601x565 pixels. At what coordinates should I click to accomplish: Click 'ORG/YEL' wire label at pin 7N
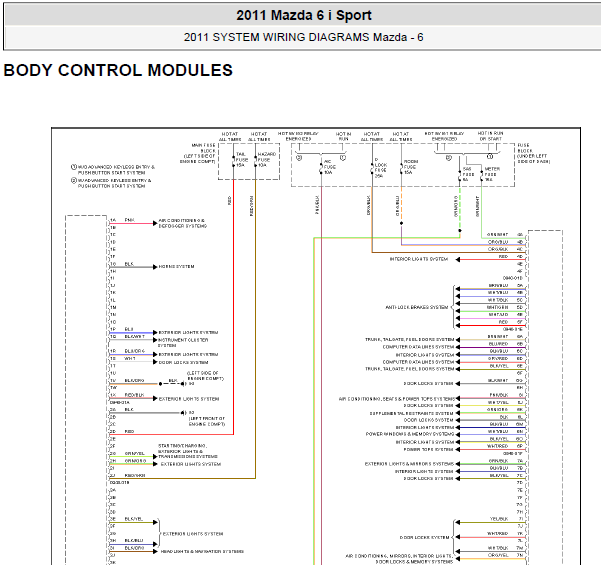click(498, 555)
